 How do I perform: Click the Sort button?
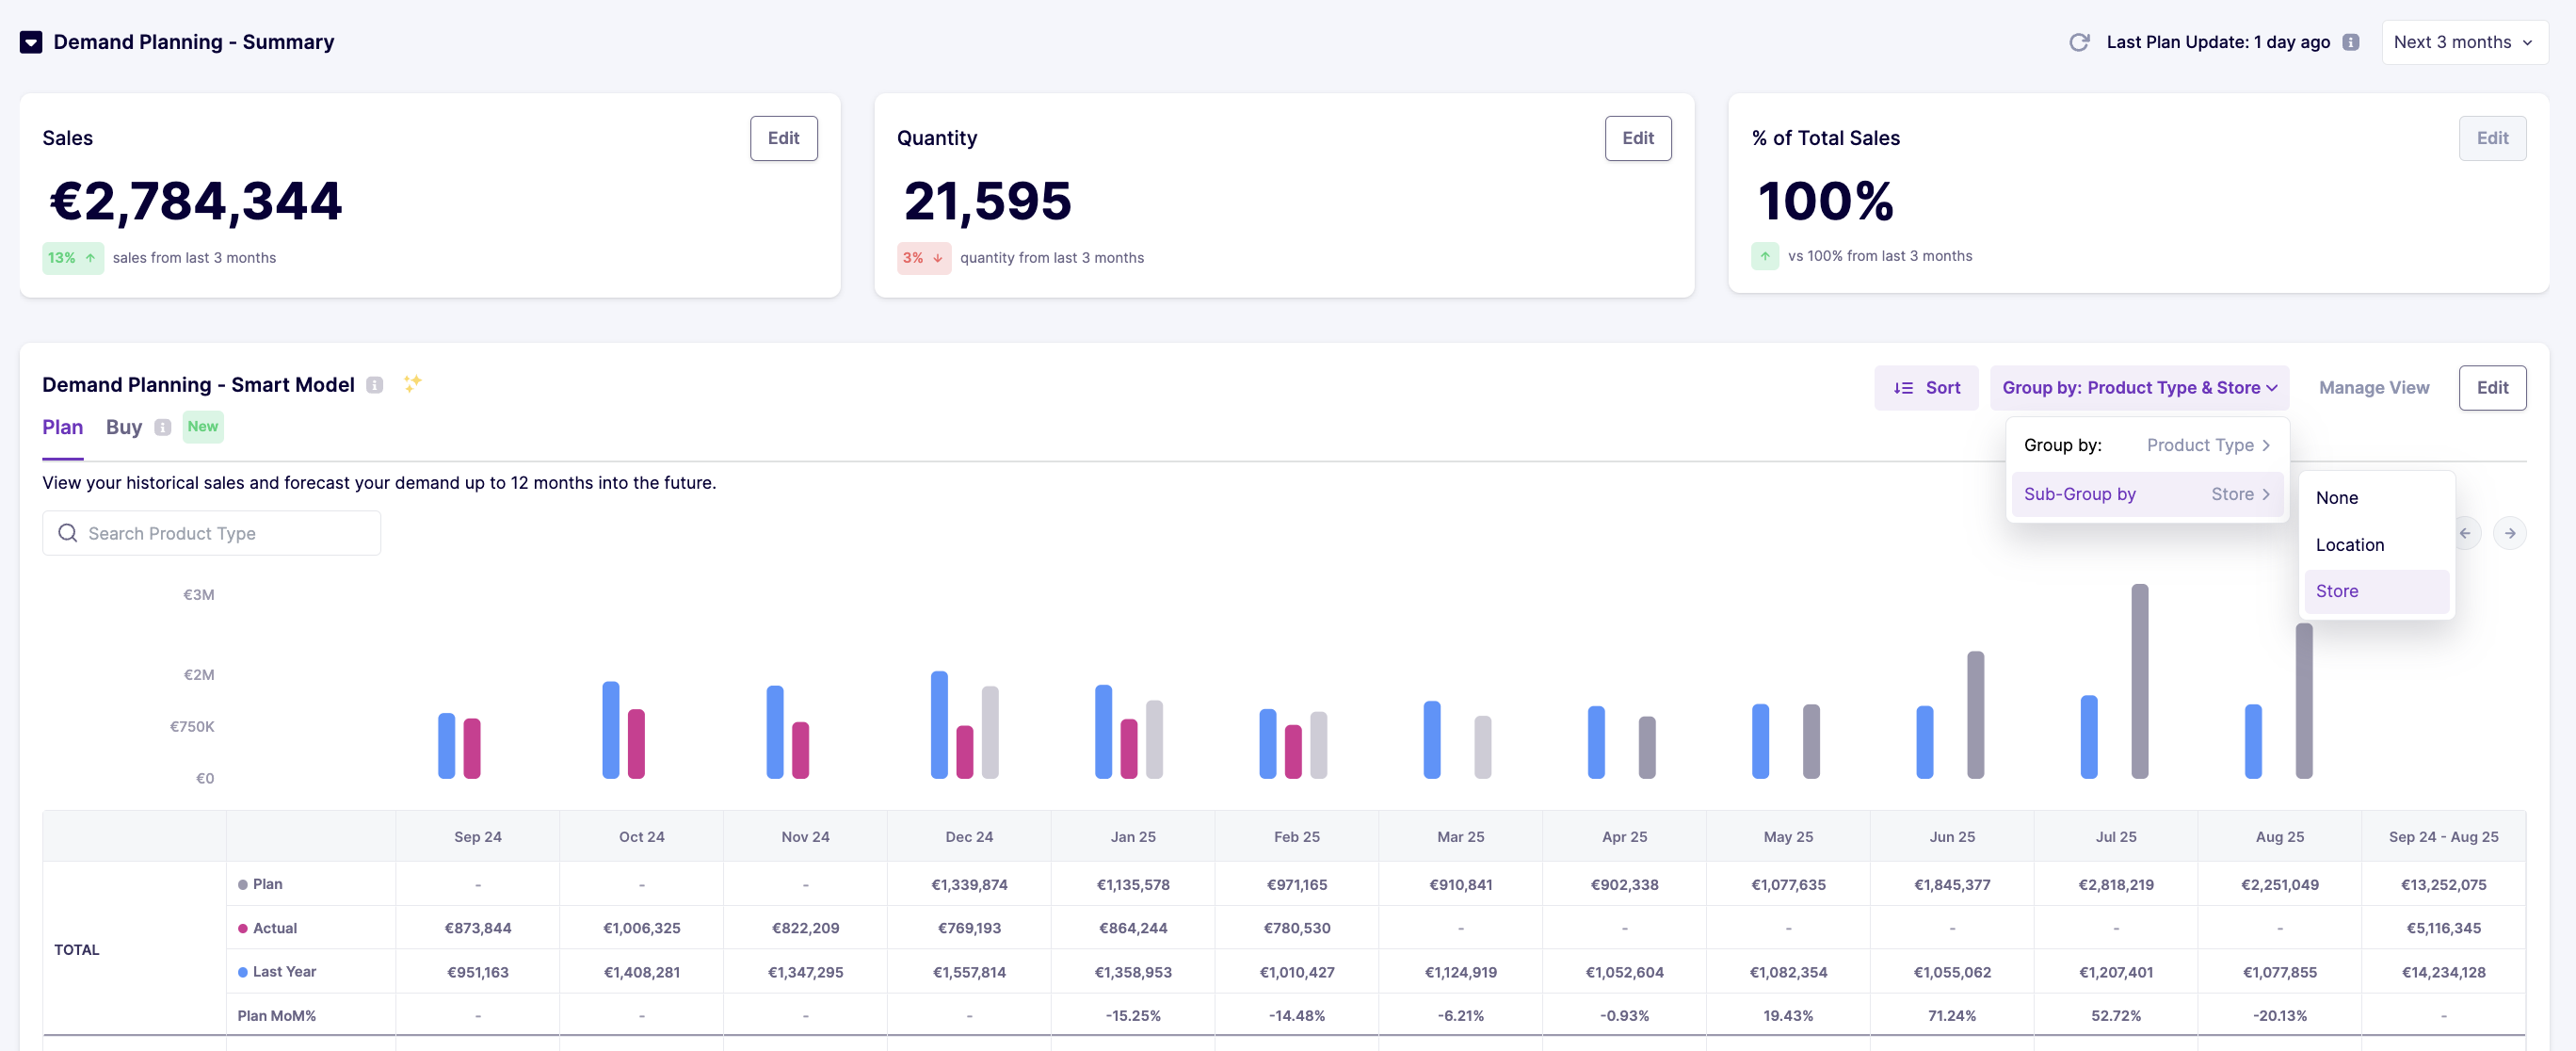tap(1926, 388)
